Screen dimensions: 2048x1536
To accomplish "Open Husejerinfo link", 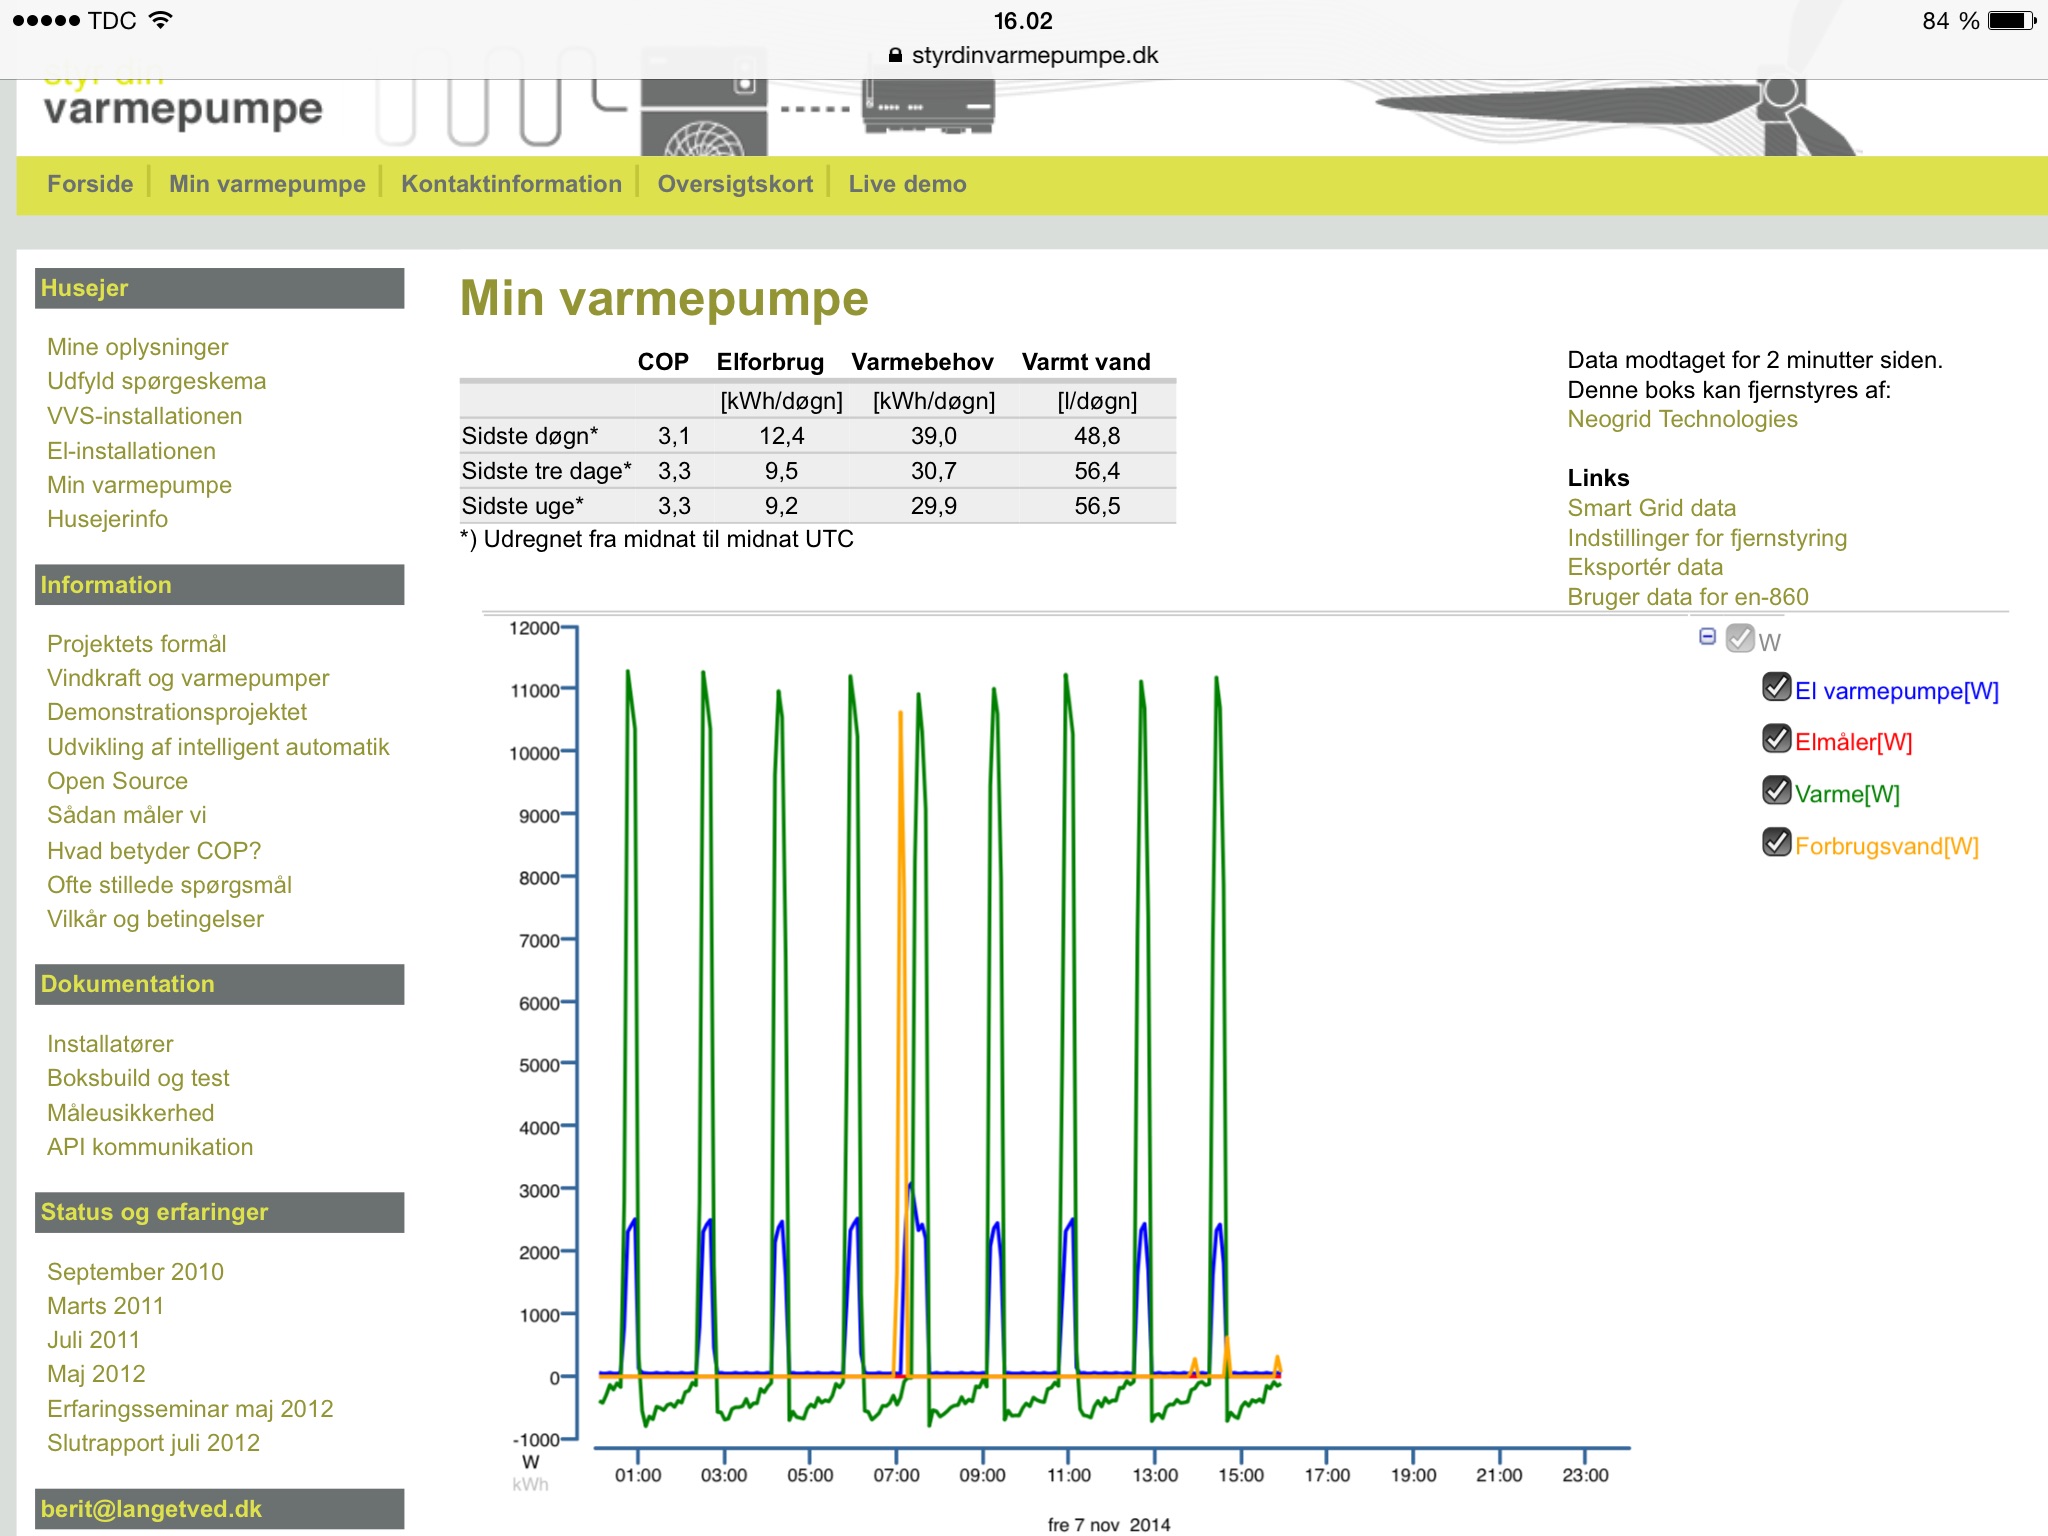I will 107,519.
